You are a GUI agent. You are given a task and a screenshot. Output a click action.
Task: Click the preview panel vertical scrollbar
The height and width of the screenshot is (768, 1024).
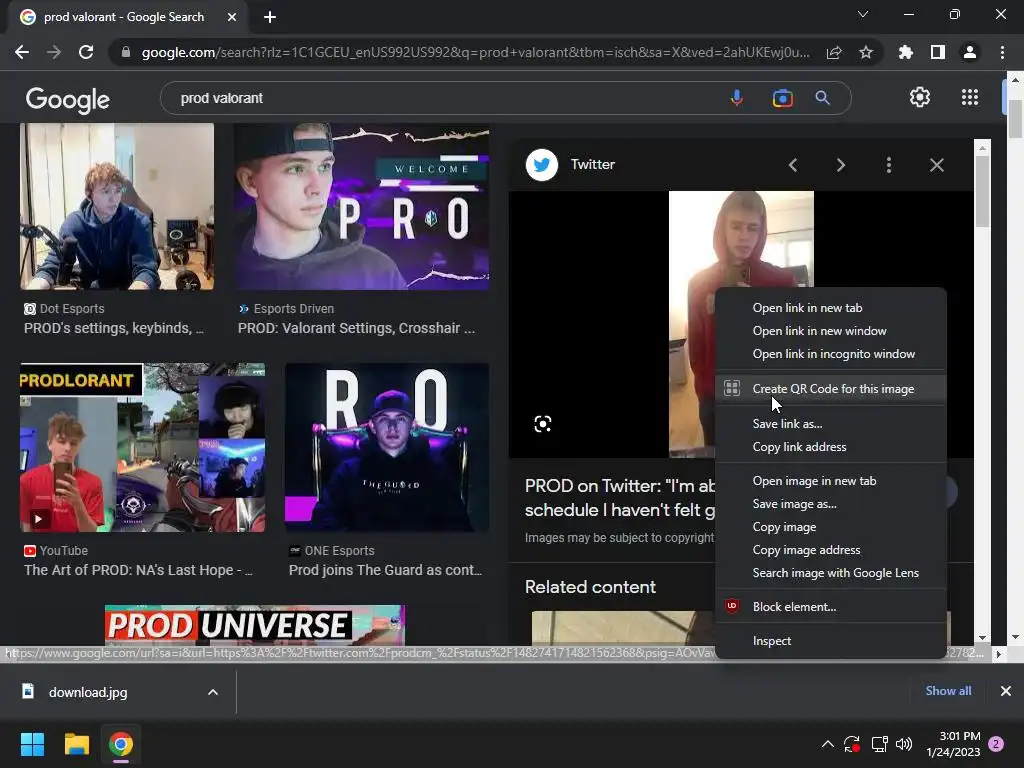coord(982,193)
